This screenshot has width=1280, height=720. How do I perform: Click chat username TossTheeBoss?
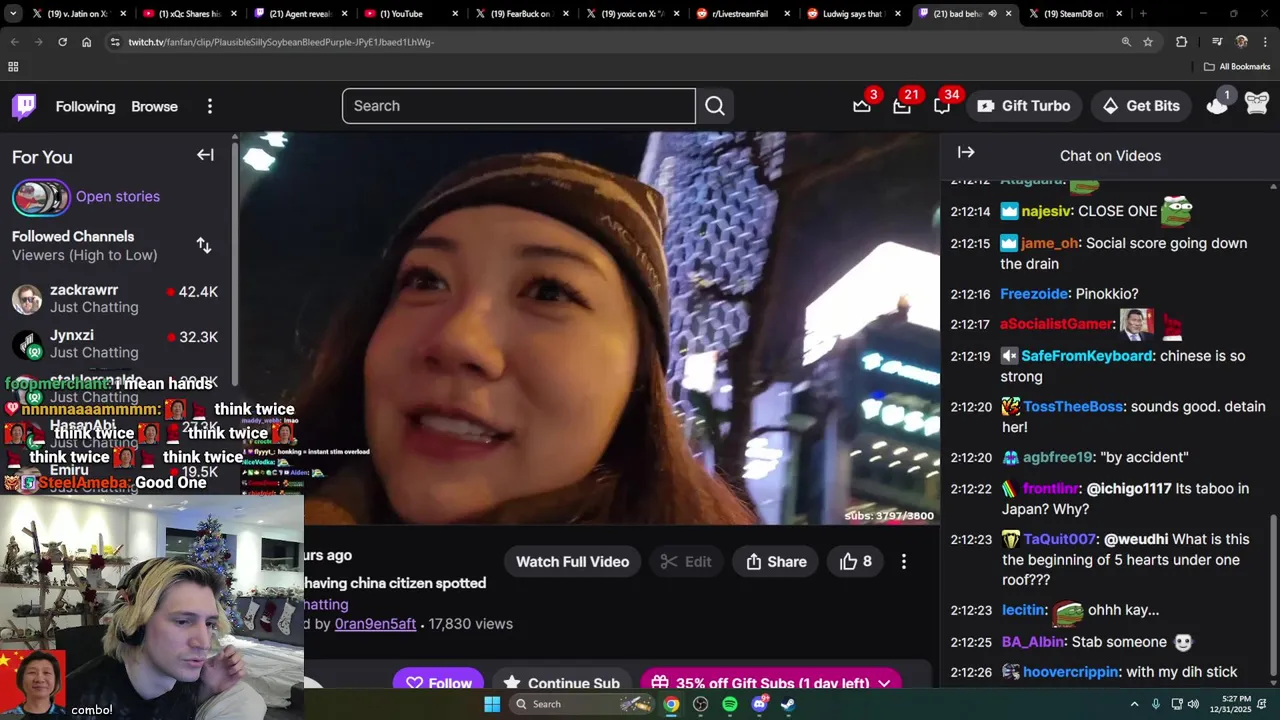pyautogui.click(x=1073, y=407)
